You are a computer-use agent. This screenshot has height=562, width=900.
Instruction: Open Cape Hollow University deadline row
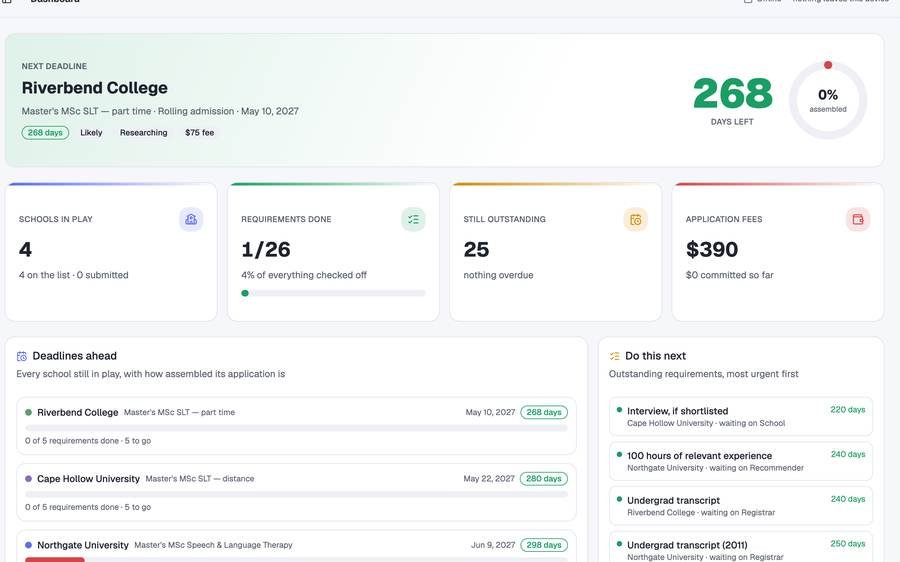(x=296, y=493)
